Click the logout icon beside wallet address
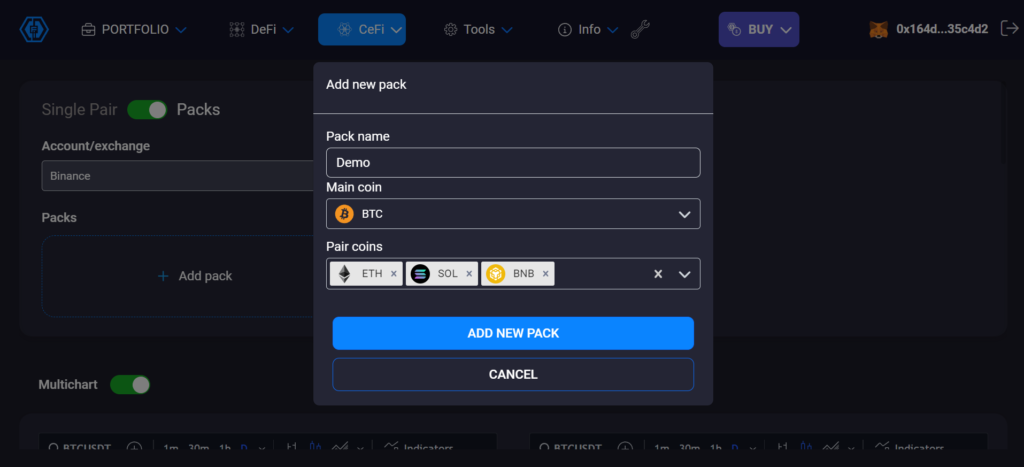The height and width of the screenshot is (467, 1024). (1008, 29)
